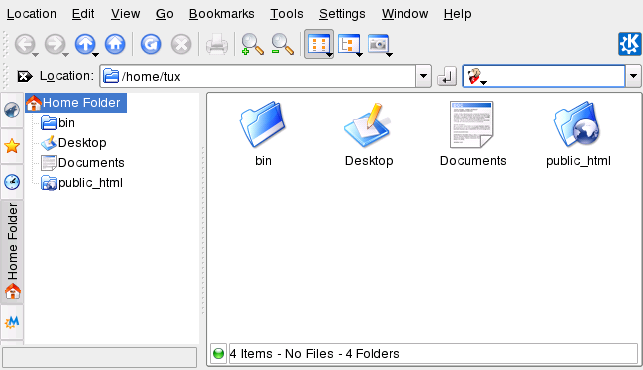Screen dimensions: 643x370
Task: Select the Network sidebar tab with globe
Action: [12, 110]
